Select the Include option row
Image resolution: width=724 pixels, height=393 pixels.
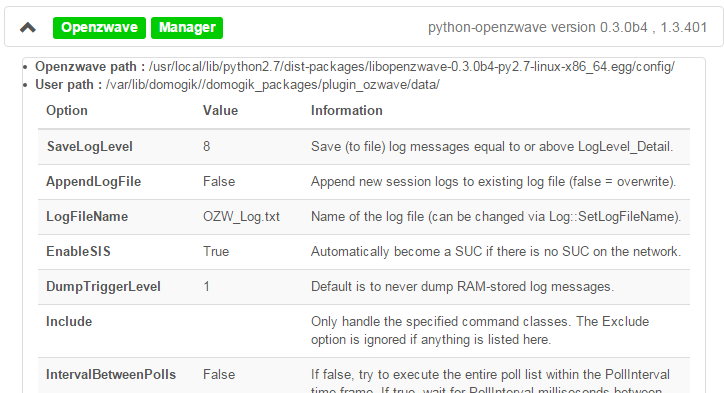[x=364, y=331]
